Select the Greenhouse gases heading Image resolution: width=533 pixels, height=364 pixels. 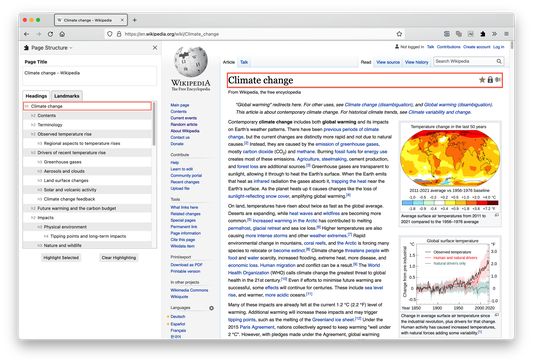[x=87, y=162]
